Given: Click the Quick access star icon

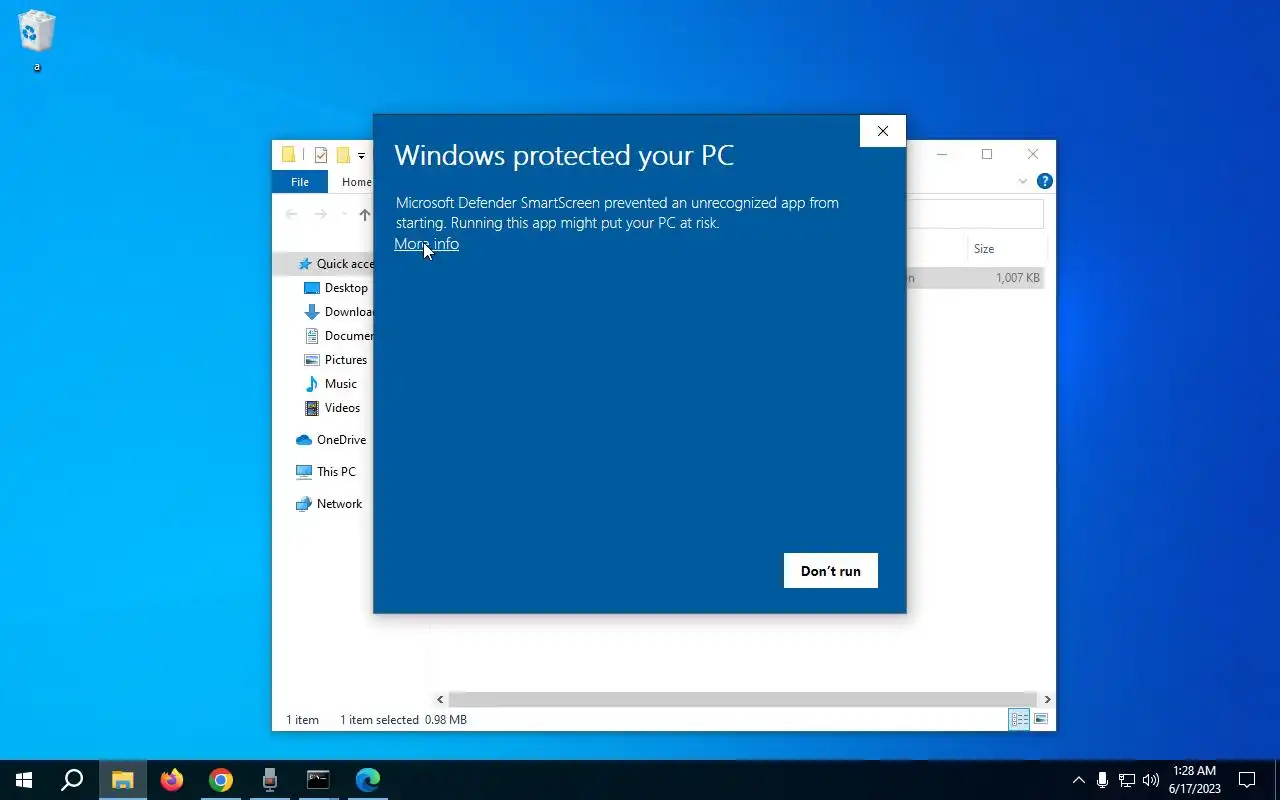Looking at the screenshot, I should click(304, 264).
